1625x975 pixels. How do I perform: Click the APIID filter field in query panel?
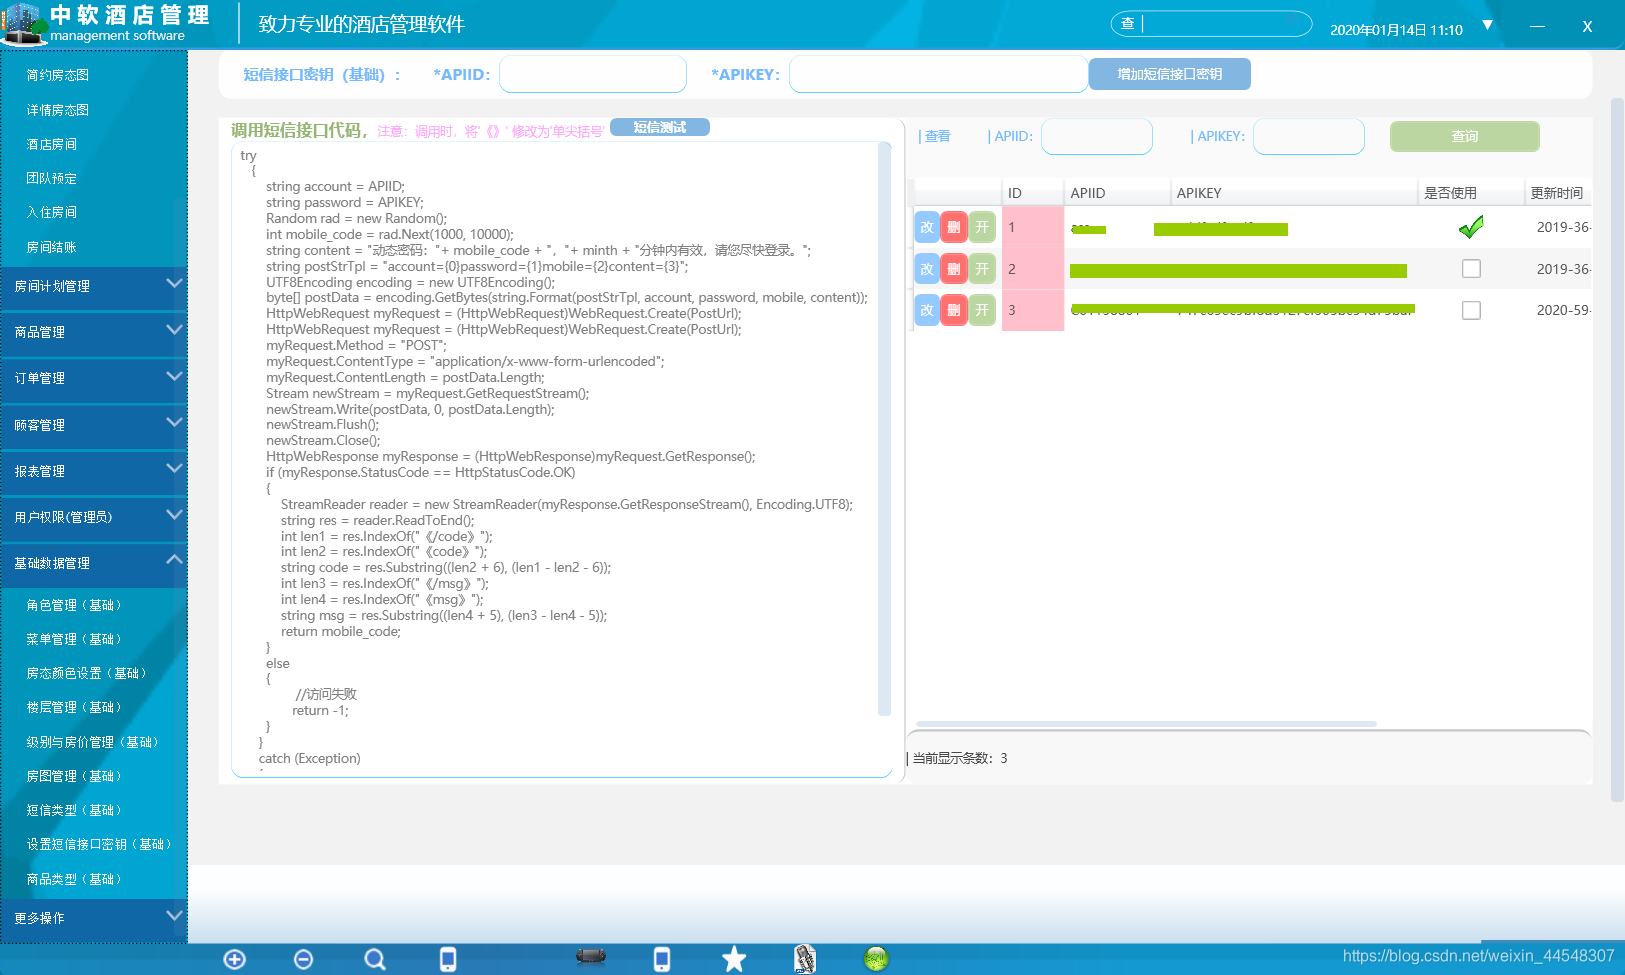(x=1097, y=136)
